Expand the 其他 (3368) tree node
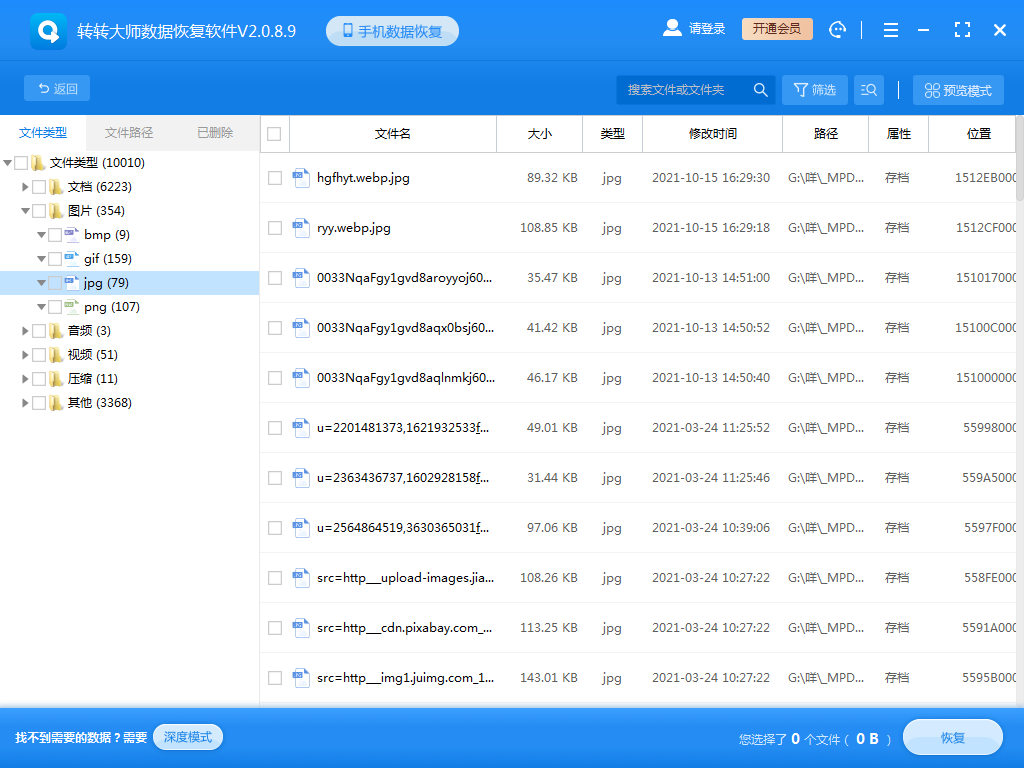This screenshot has height=768, width=1024. tap(26, 402)
